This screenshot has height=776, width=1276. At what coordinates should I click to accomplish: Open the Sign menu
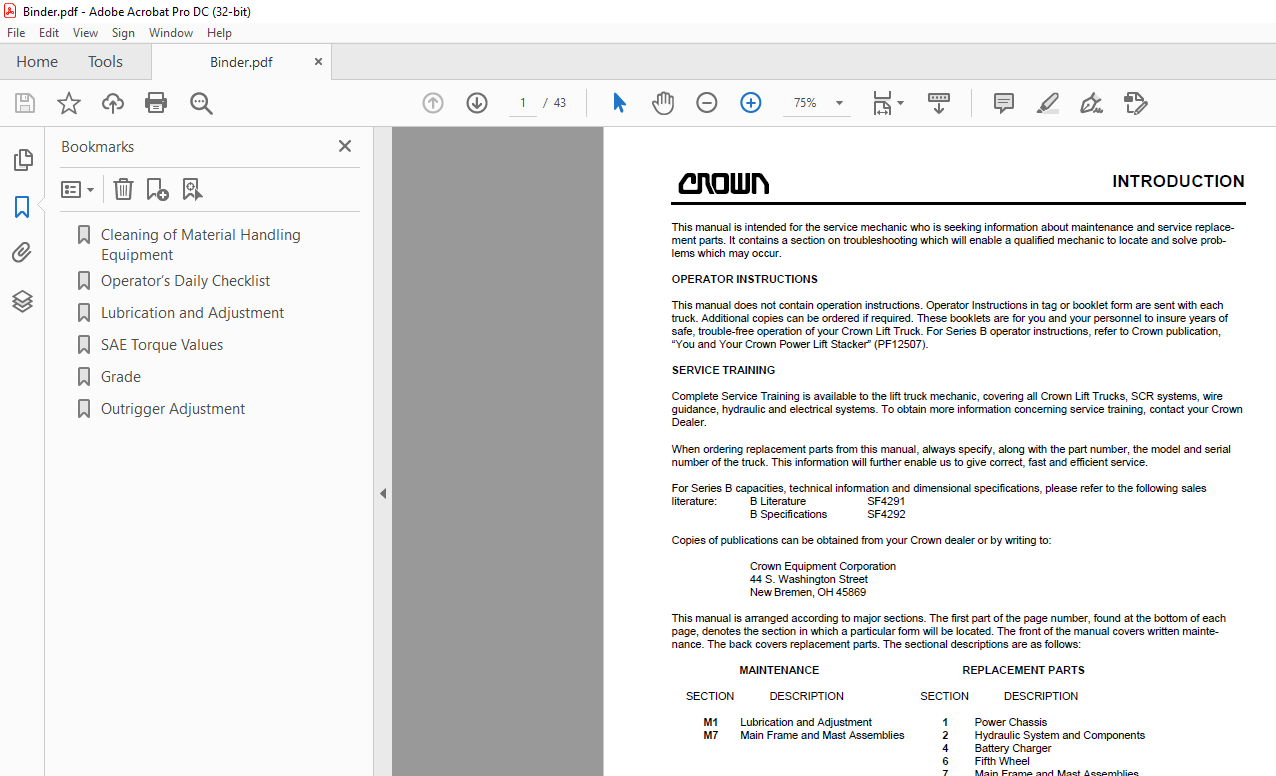point(123,33)
